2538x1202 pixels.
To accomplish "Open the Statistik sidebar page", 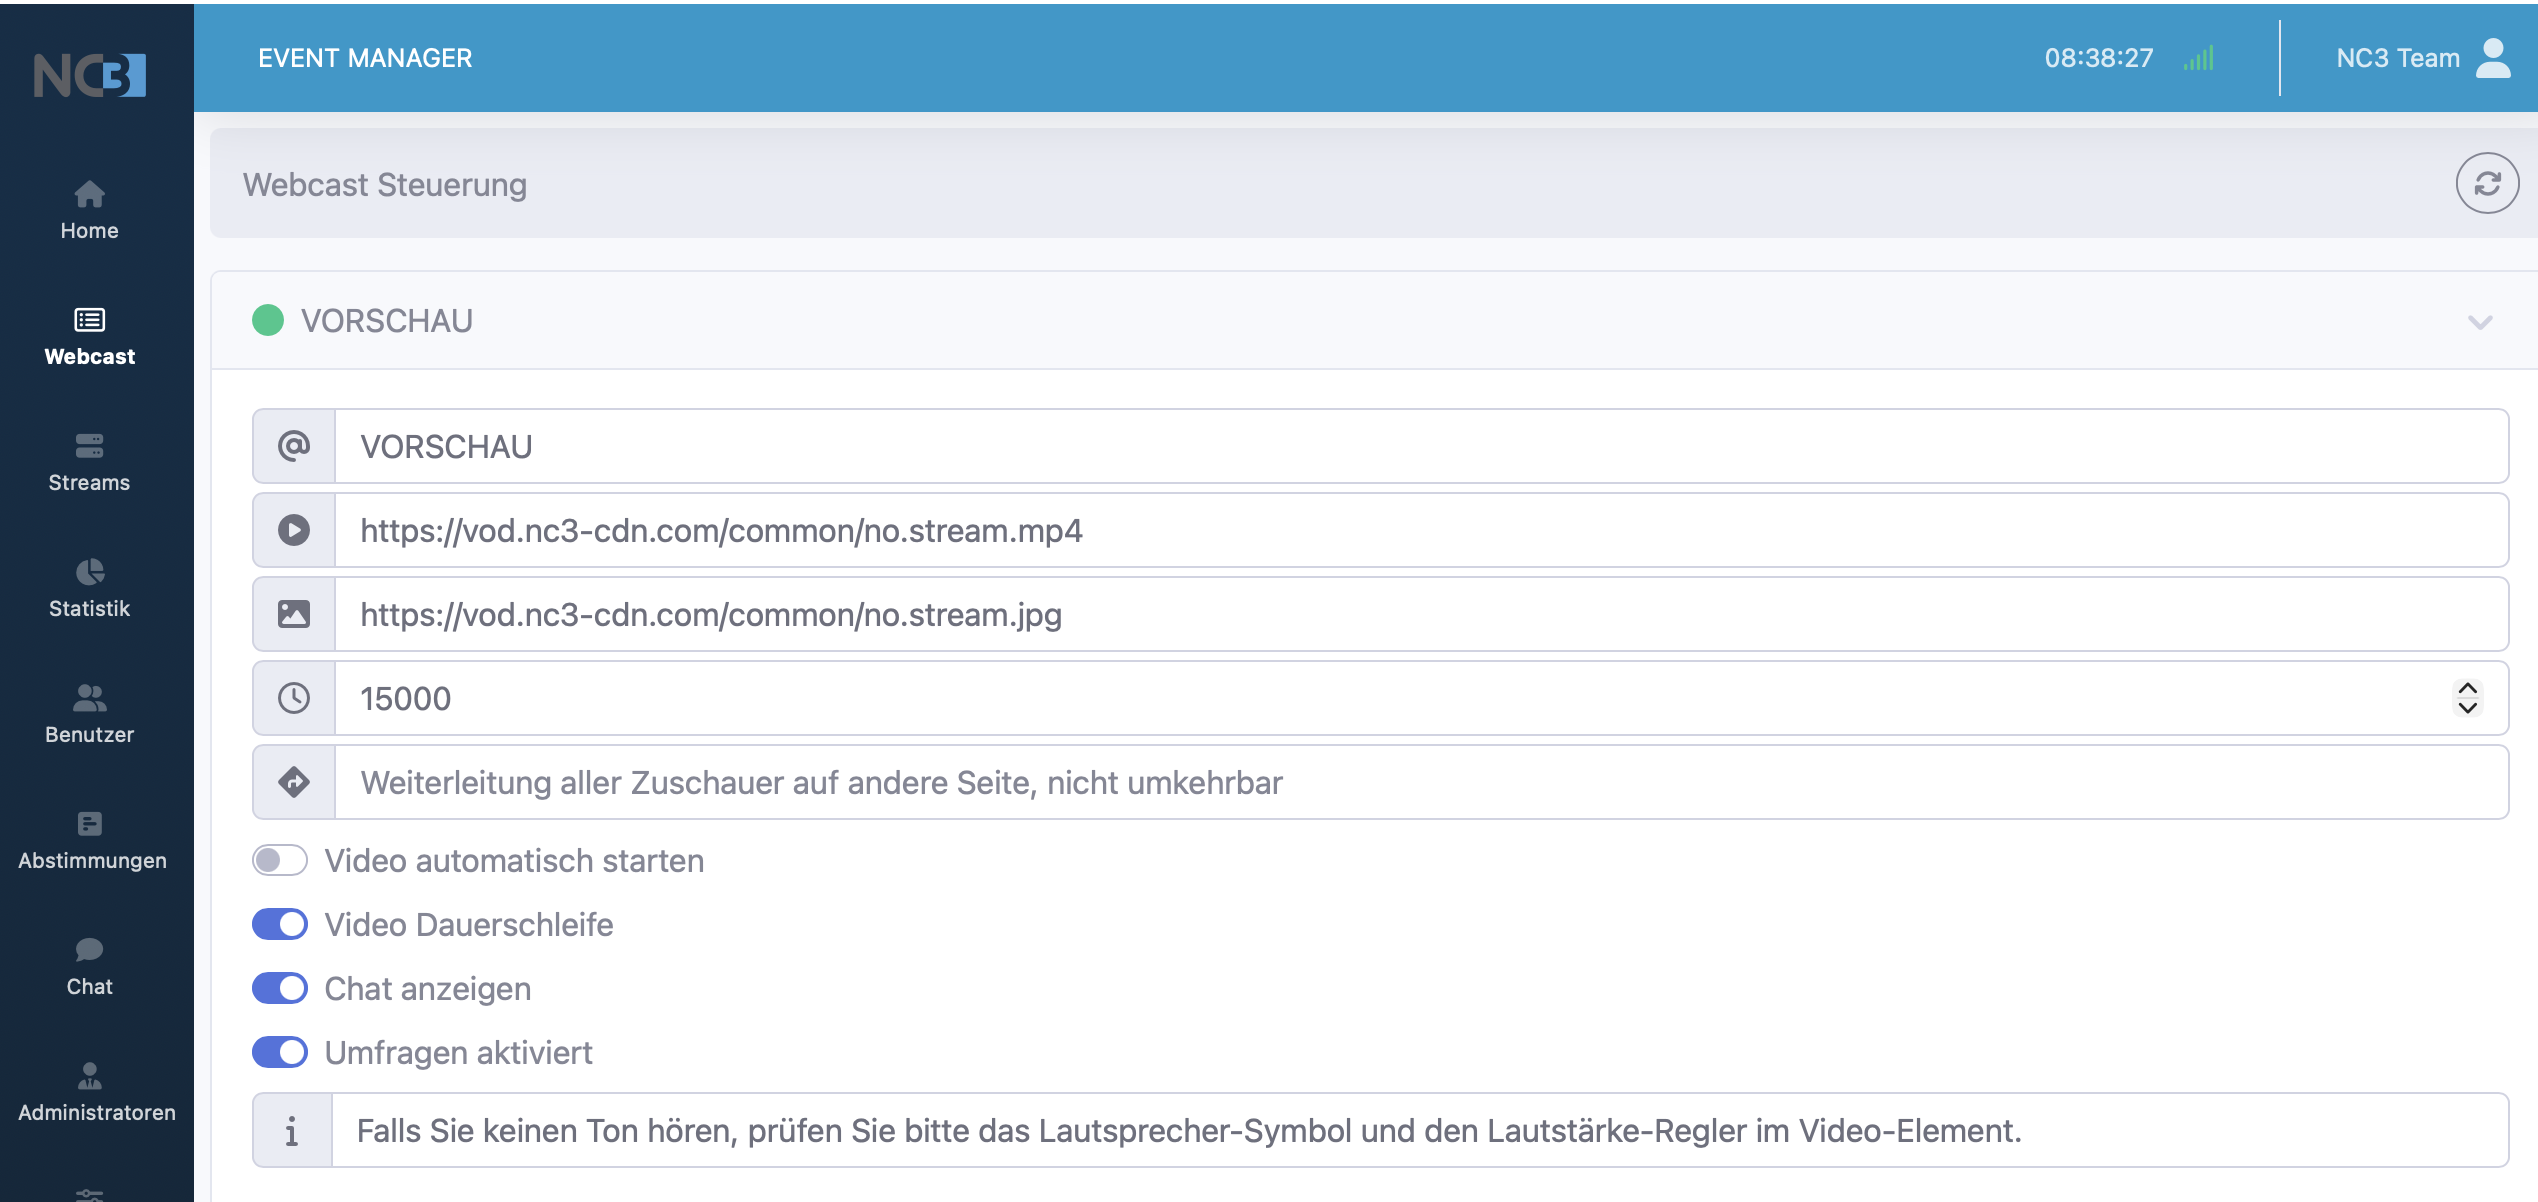I will click(89, 588).
